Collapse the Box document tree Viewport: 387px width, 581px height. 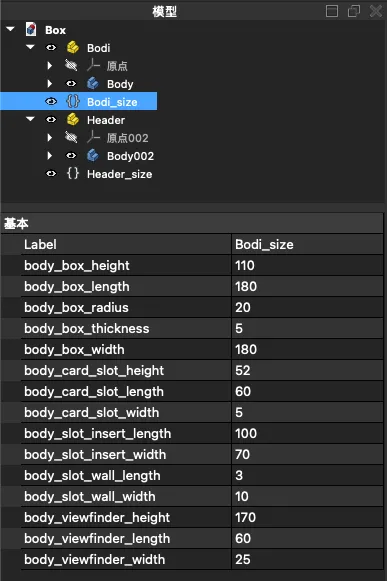pos(11,29)
